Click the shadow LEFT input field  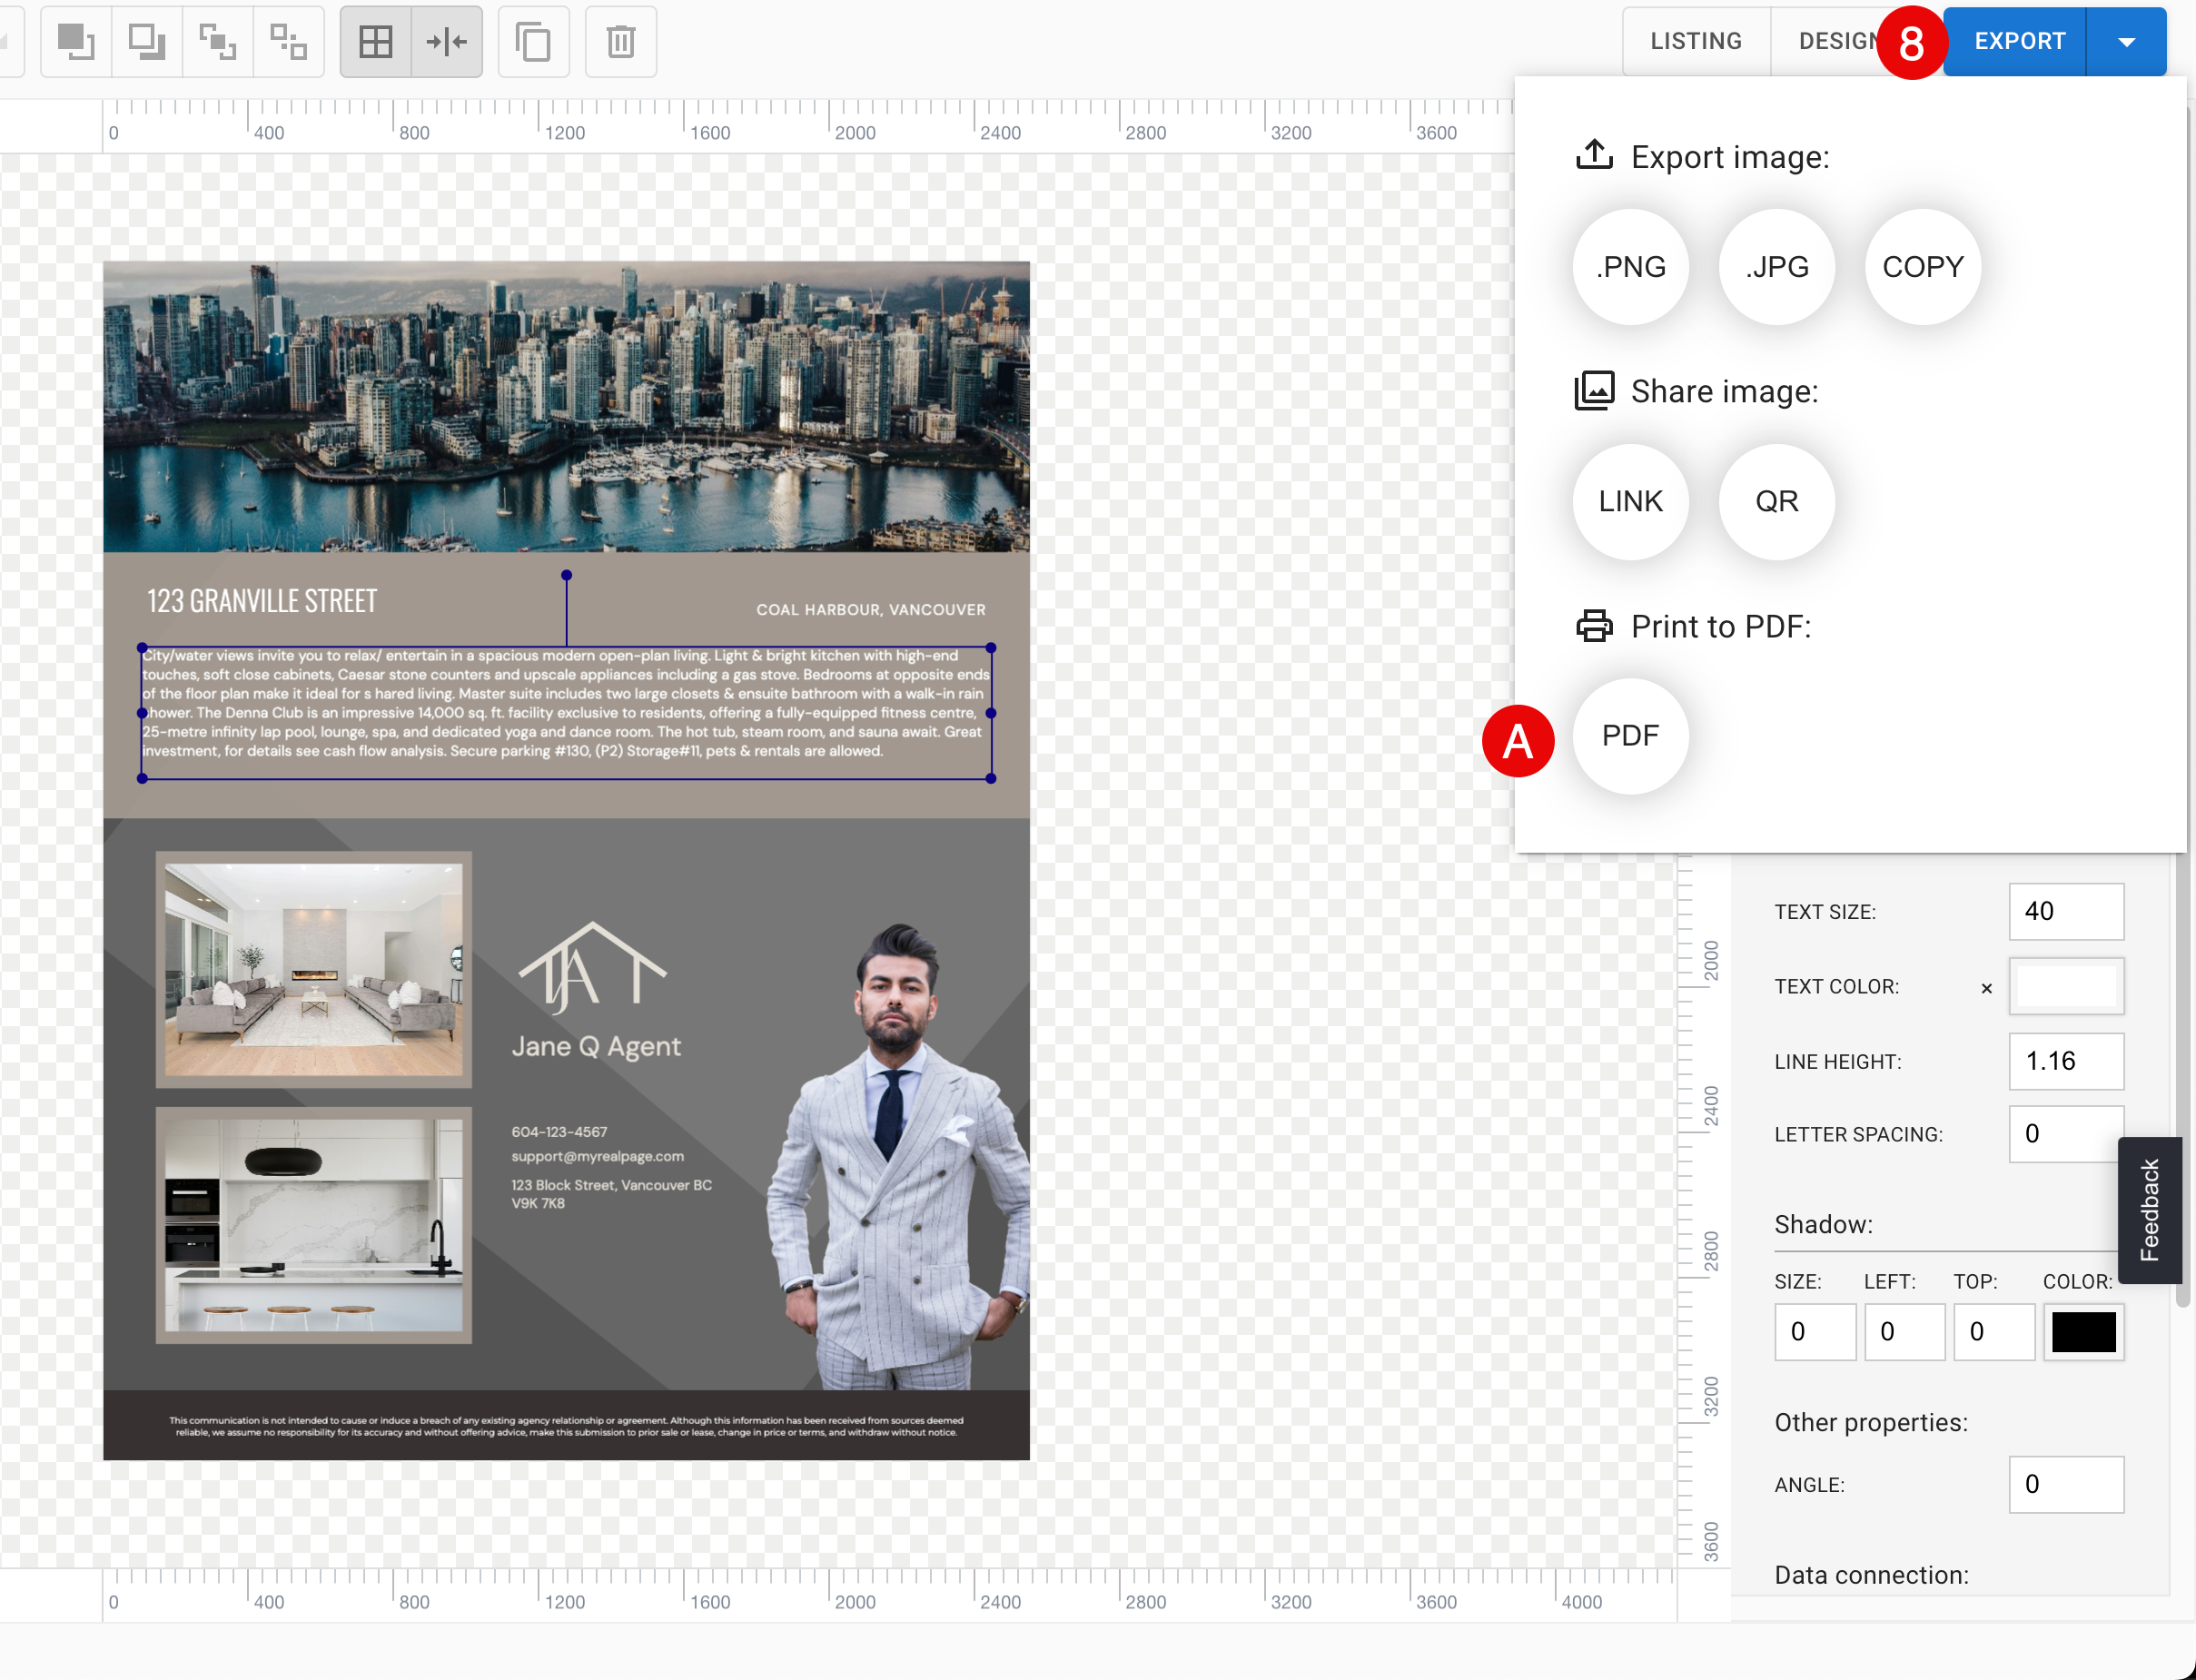click(x=1904, y=1332)
